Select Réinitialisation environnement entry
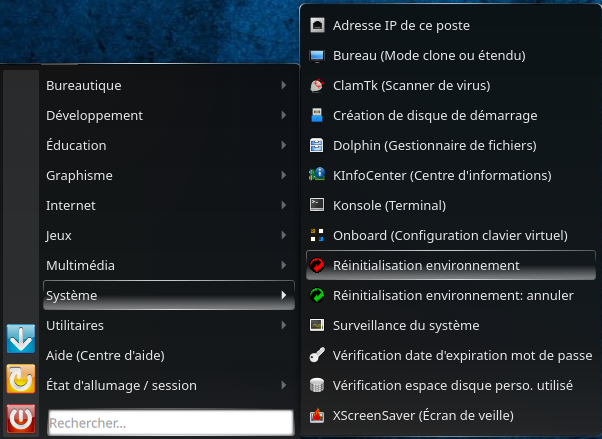Viewport: 602px width, 439px height. tap(451, 265)
